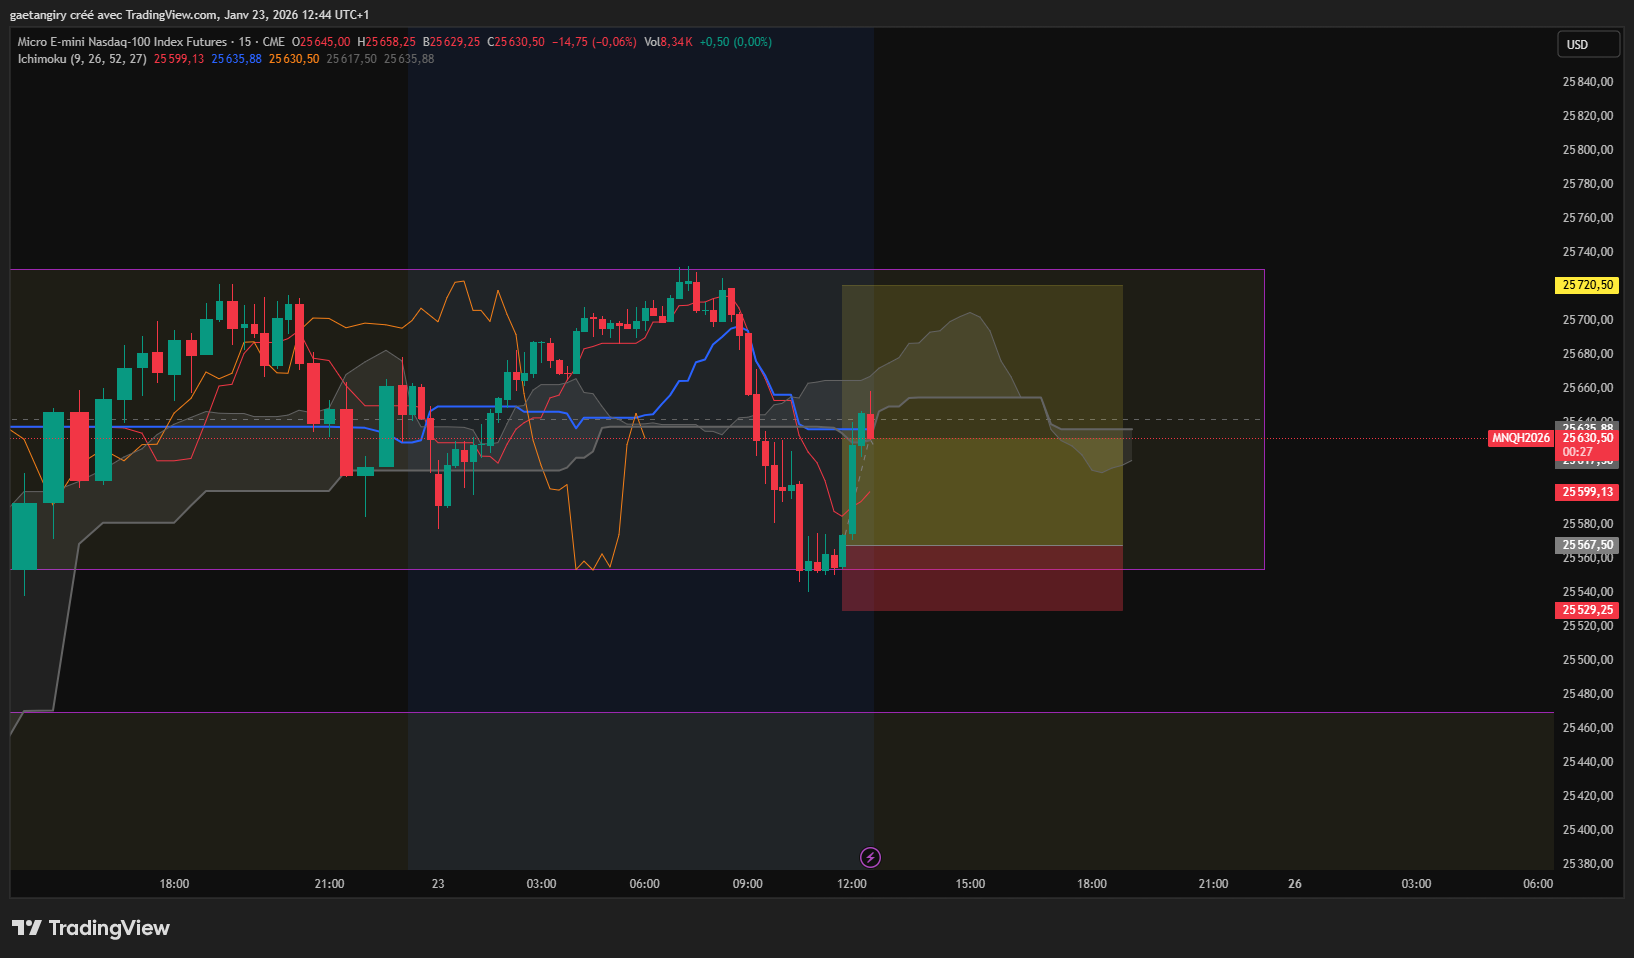Viewport: 1634px width, 958px height.
Task: Click the 25700,00 price axis label
Action: pyautogui.click(x=1588, y=320)
